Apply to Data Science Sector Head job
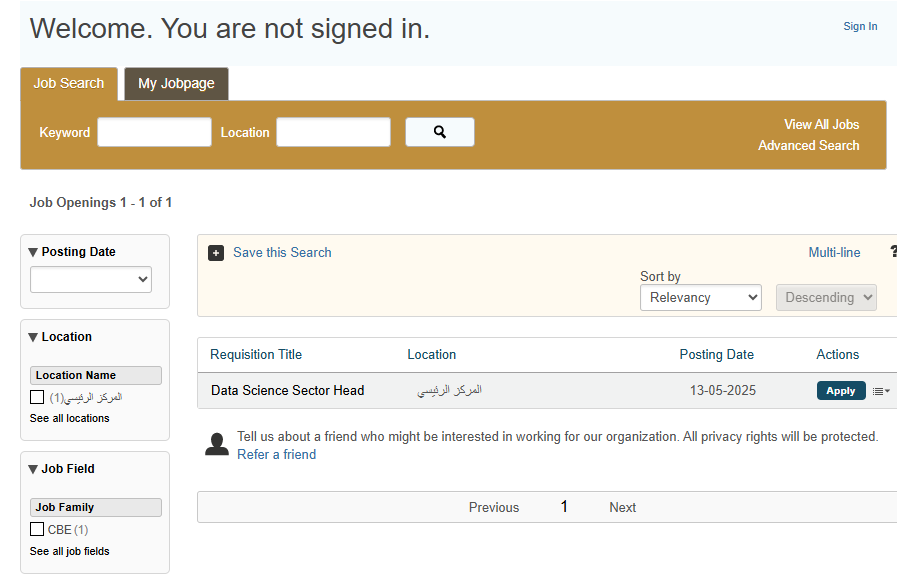 [x=840, y=391]
